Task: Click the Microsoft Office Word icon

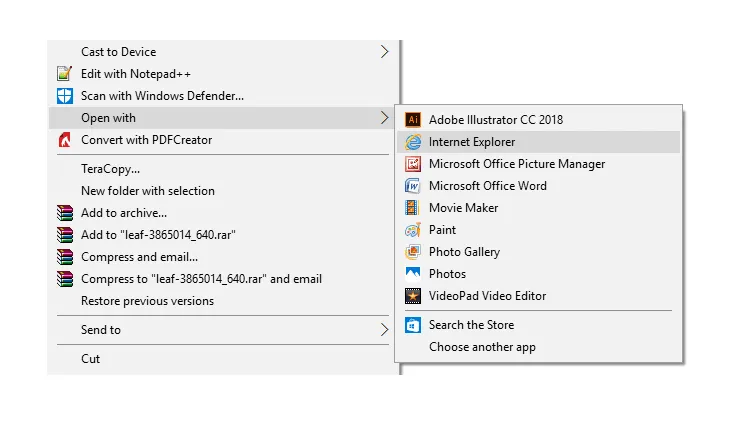Action: point(413,186)
